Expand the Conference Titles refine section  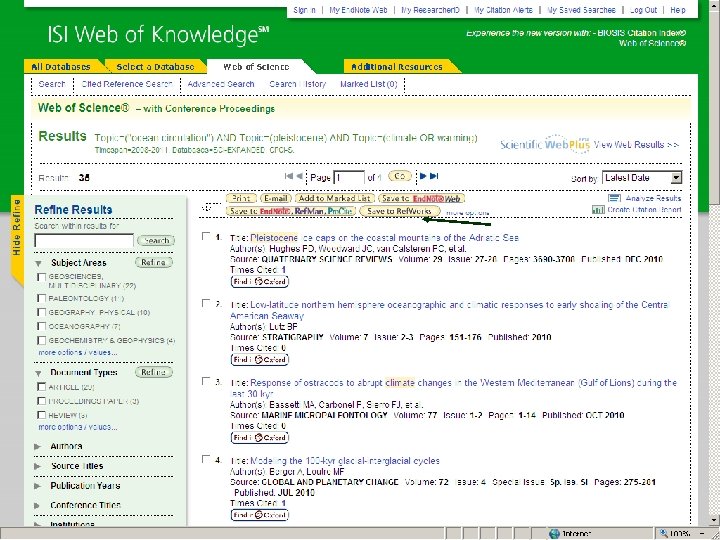click(x=38, y=506)
